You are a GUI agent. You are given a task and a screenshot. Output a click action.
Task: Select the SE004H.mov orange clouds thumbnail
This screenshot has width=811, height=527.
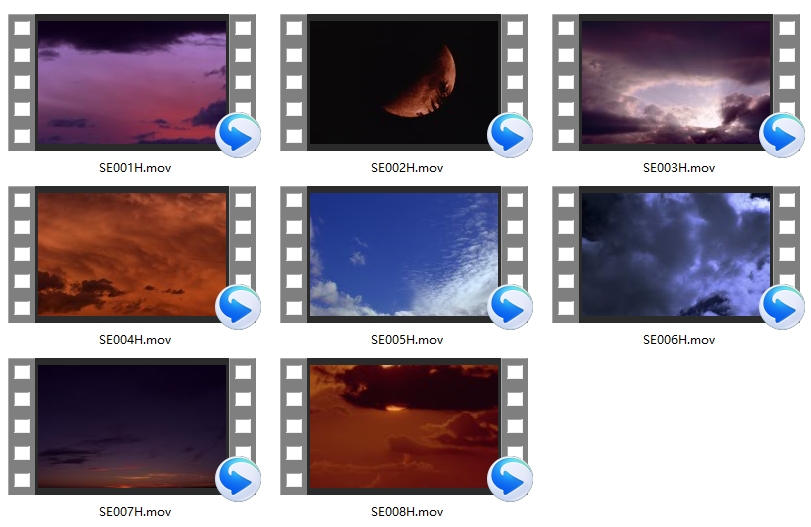point(132,254)
